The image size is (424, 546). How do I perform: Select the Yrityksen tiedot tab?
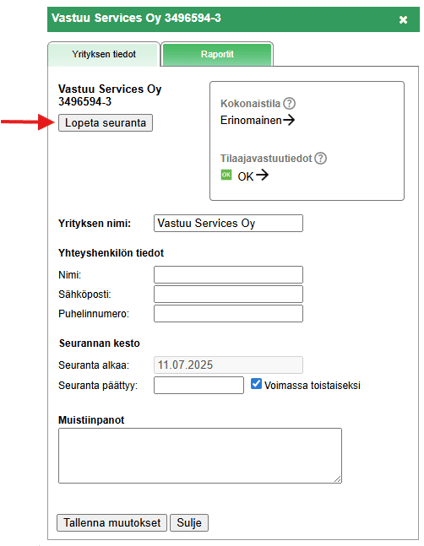pos(104,54)
